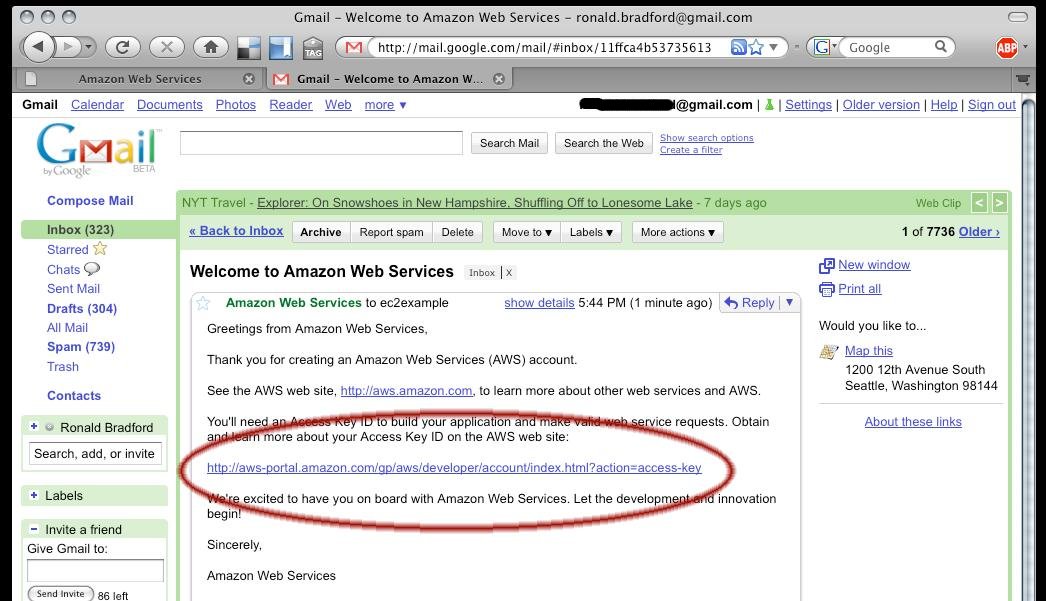This screenshot has width=1046, height=601.
Task: Reload the page with the refresh icon
Action: [123, 47]
